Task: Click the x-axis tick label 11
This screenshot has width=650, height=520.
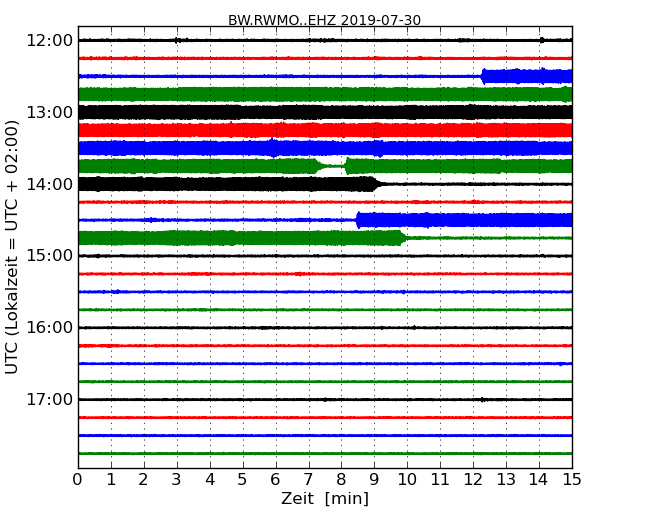Action: tap(440, 480)
